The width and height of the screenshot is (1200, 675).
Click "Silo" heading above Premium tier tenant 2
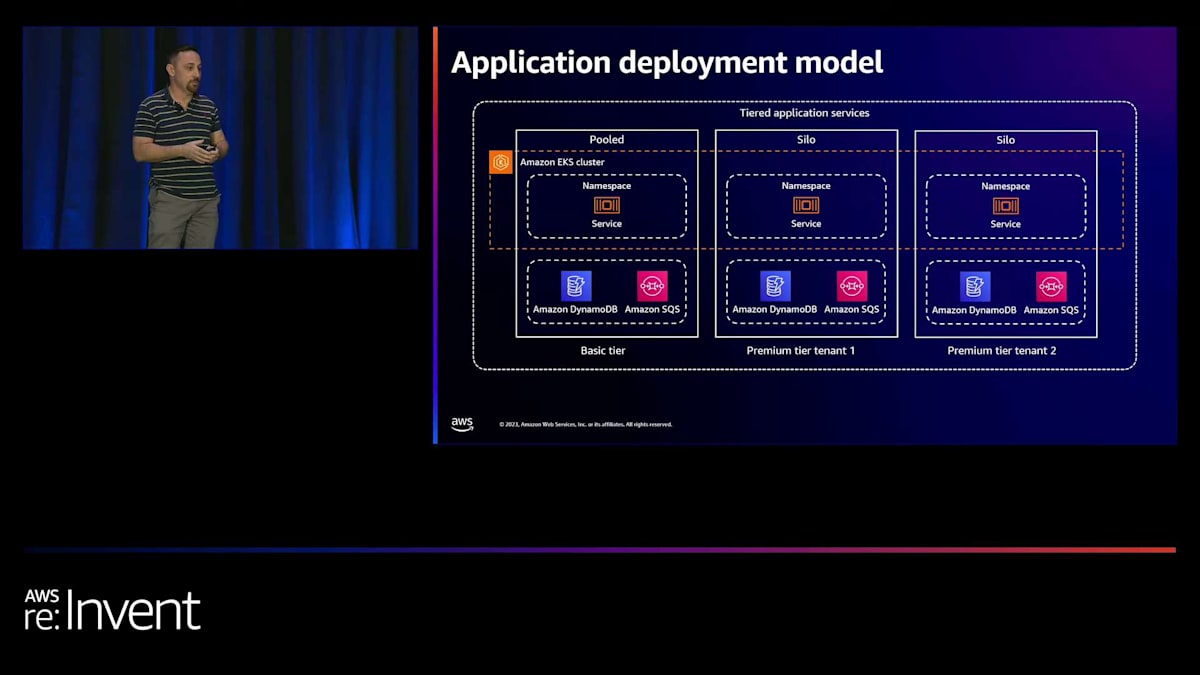click(x=1006, y=140)
